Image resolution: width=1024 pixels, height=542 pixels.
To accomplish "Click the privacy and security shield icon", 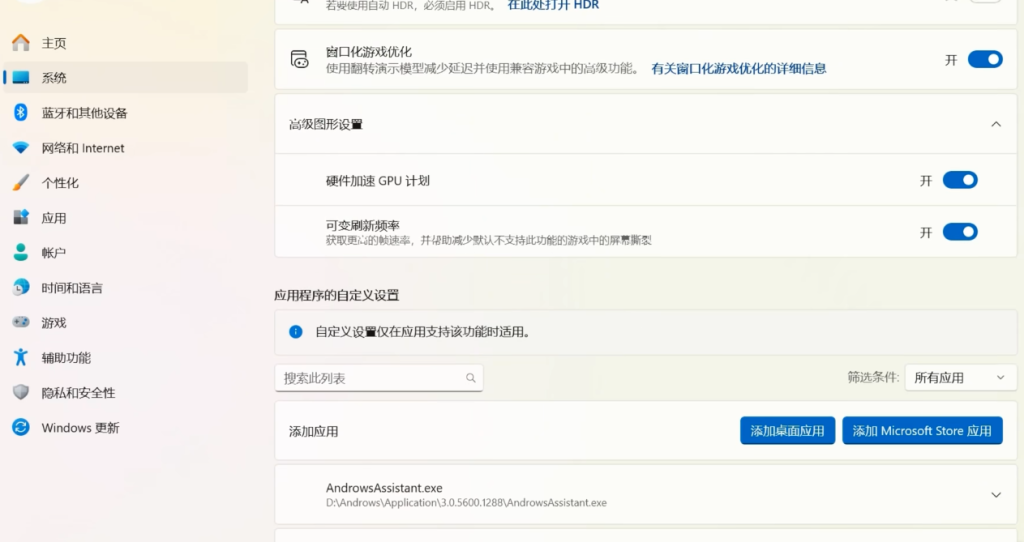I will (20, 393).
